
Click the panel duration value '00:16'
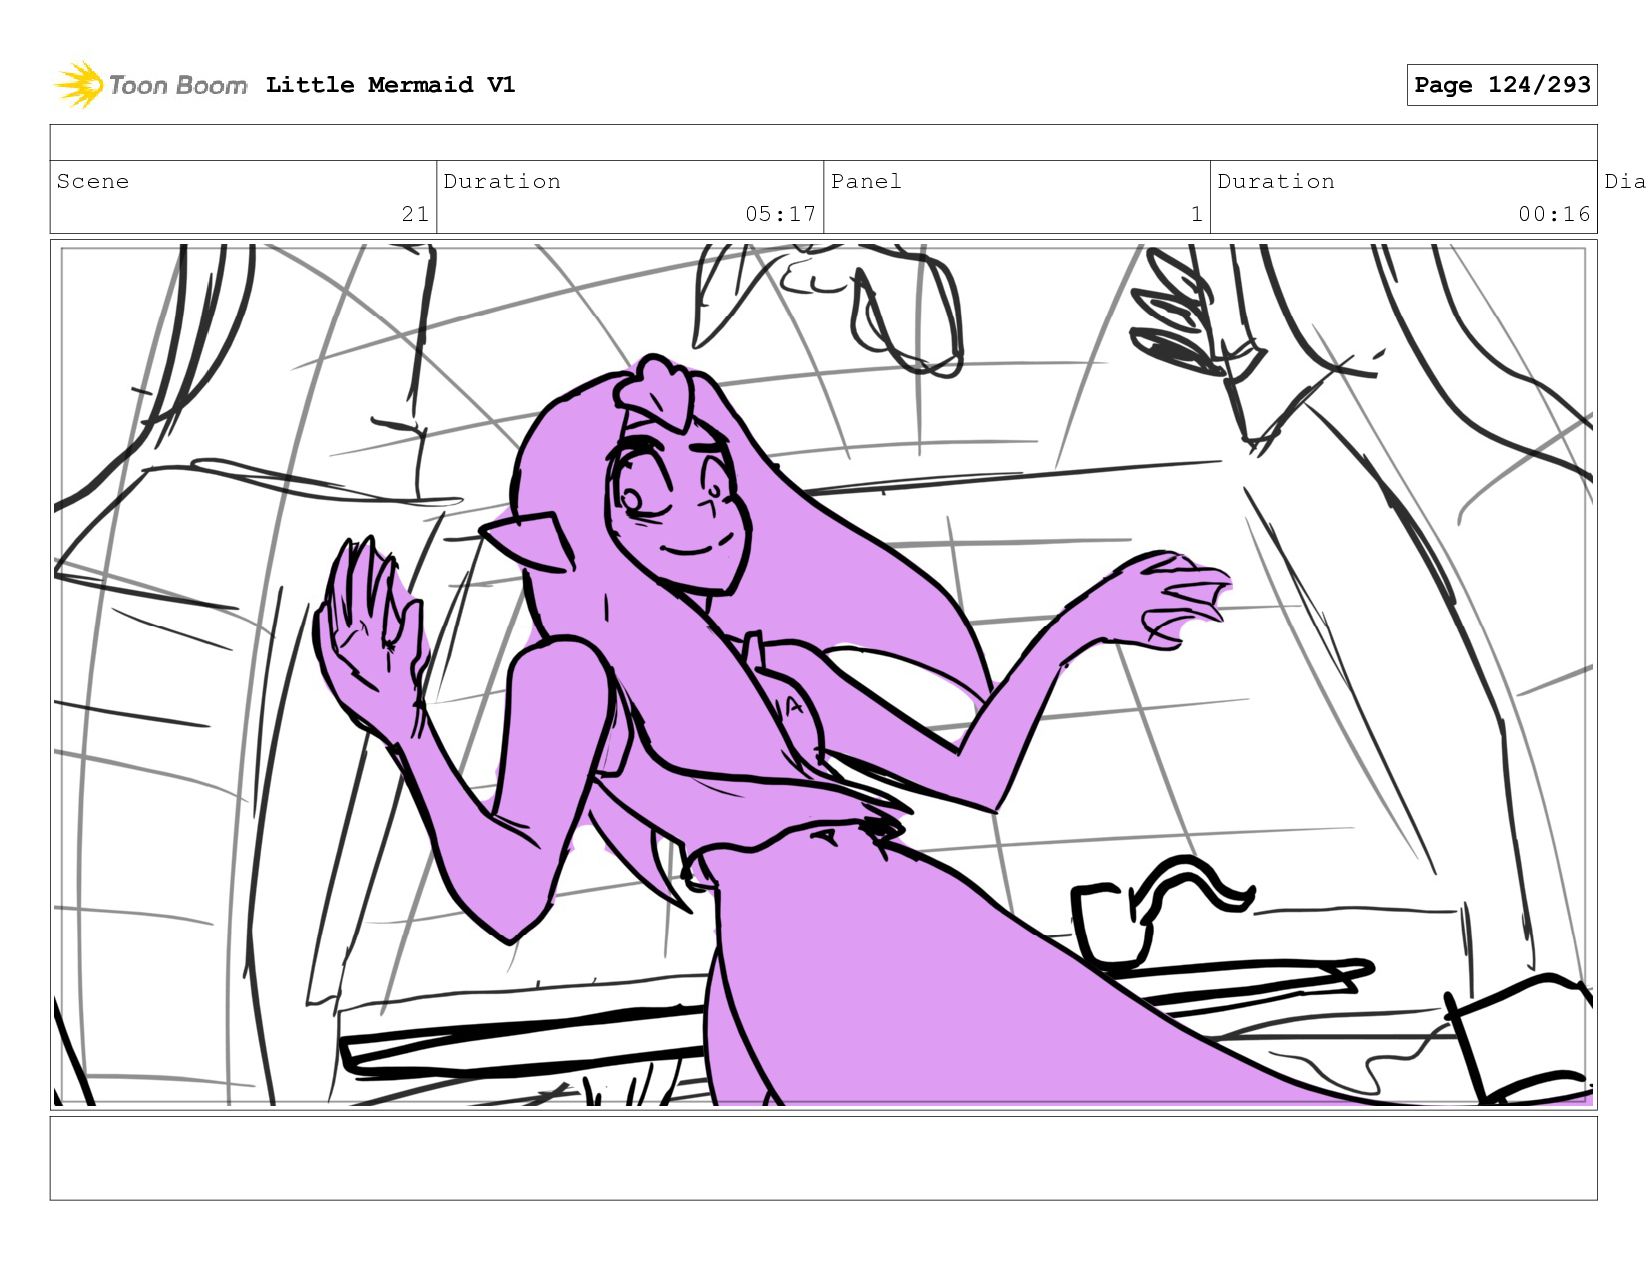point(1554,214)
